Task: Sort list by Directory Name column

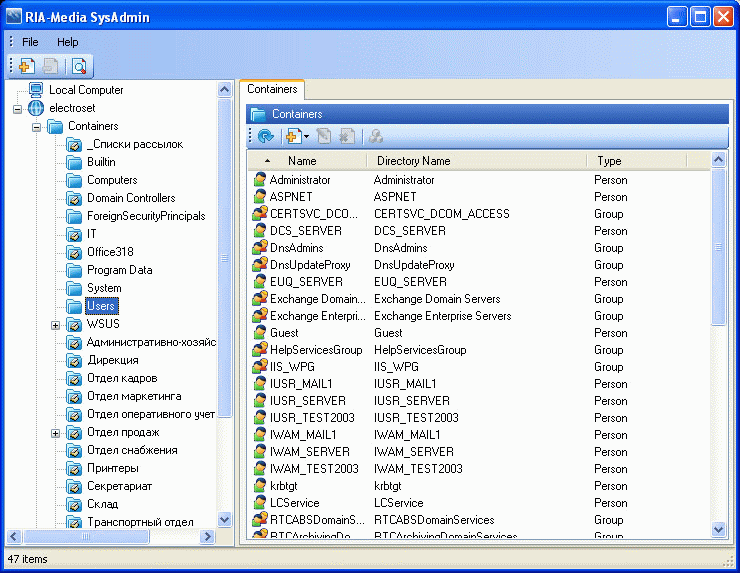Action: coord(414,160)
